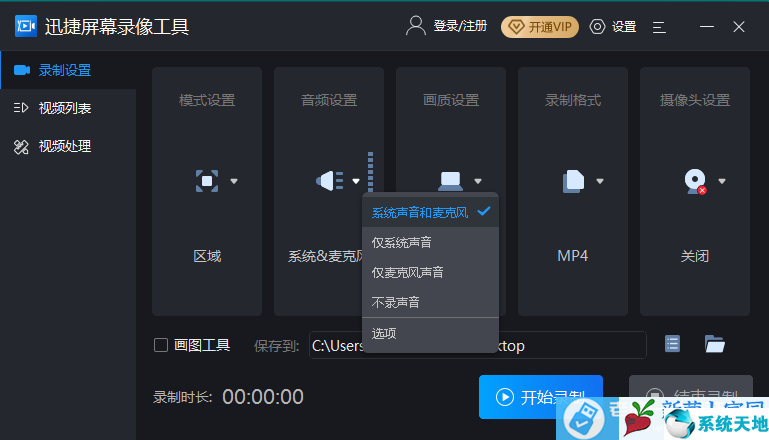
Task: Click the 录制设置 camera sidebar icon
Action: 22,70
